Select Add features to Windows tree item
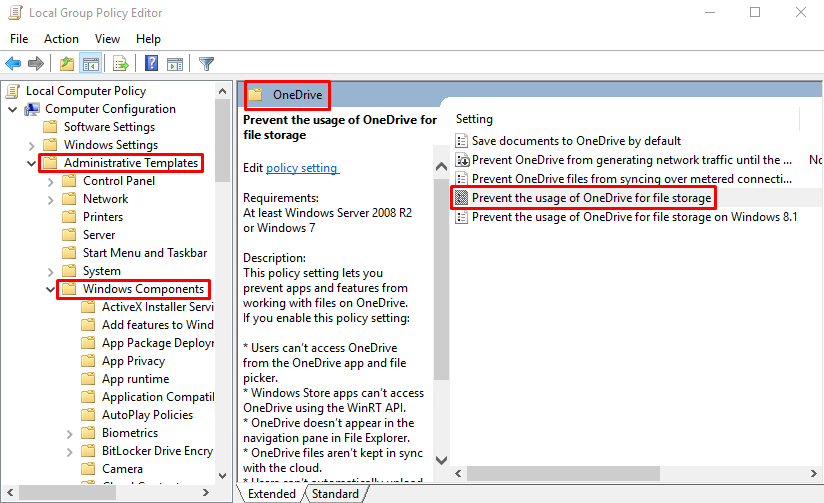The width and height of the screenshot is (824, 503). tap(158, 324)
